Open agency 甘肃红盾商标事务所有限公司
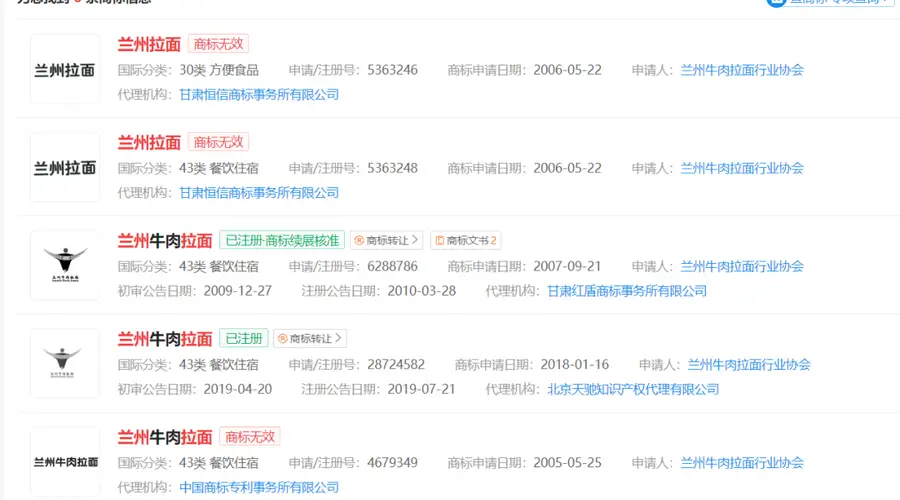This screenshot has height=500, width=900. (x=627, y=291)
